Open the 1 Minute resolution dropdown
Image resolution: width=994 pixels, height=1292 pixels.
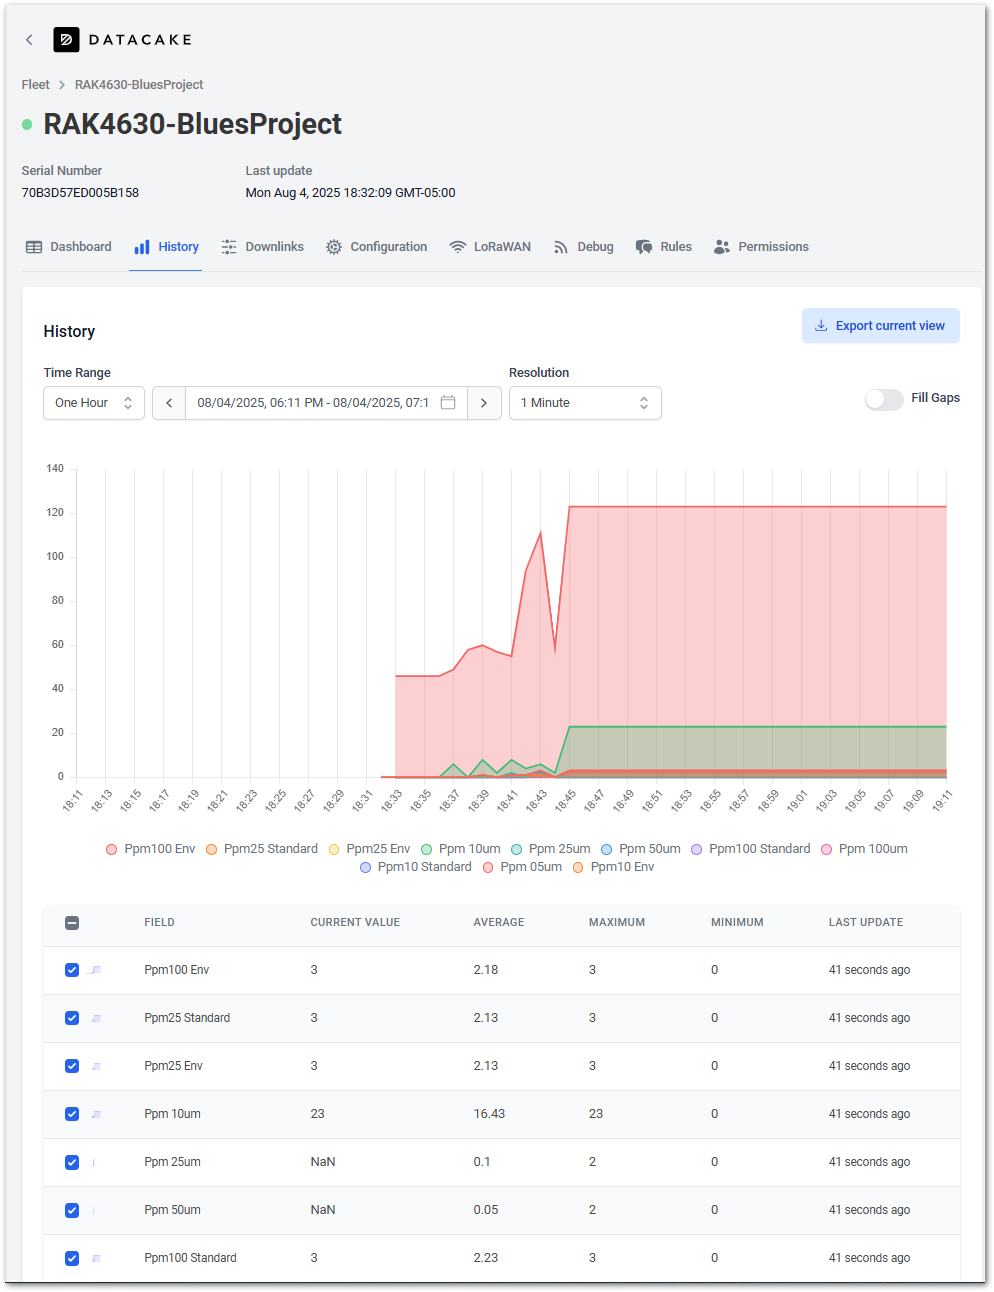pos(585,403)
